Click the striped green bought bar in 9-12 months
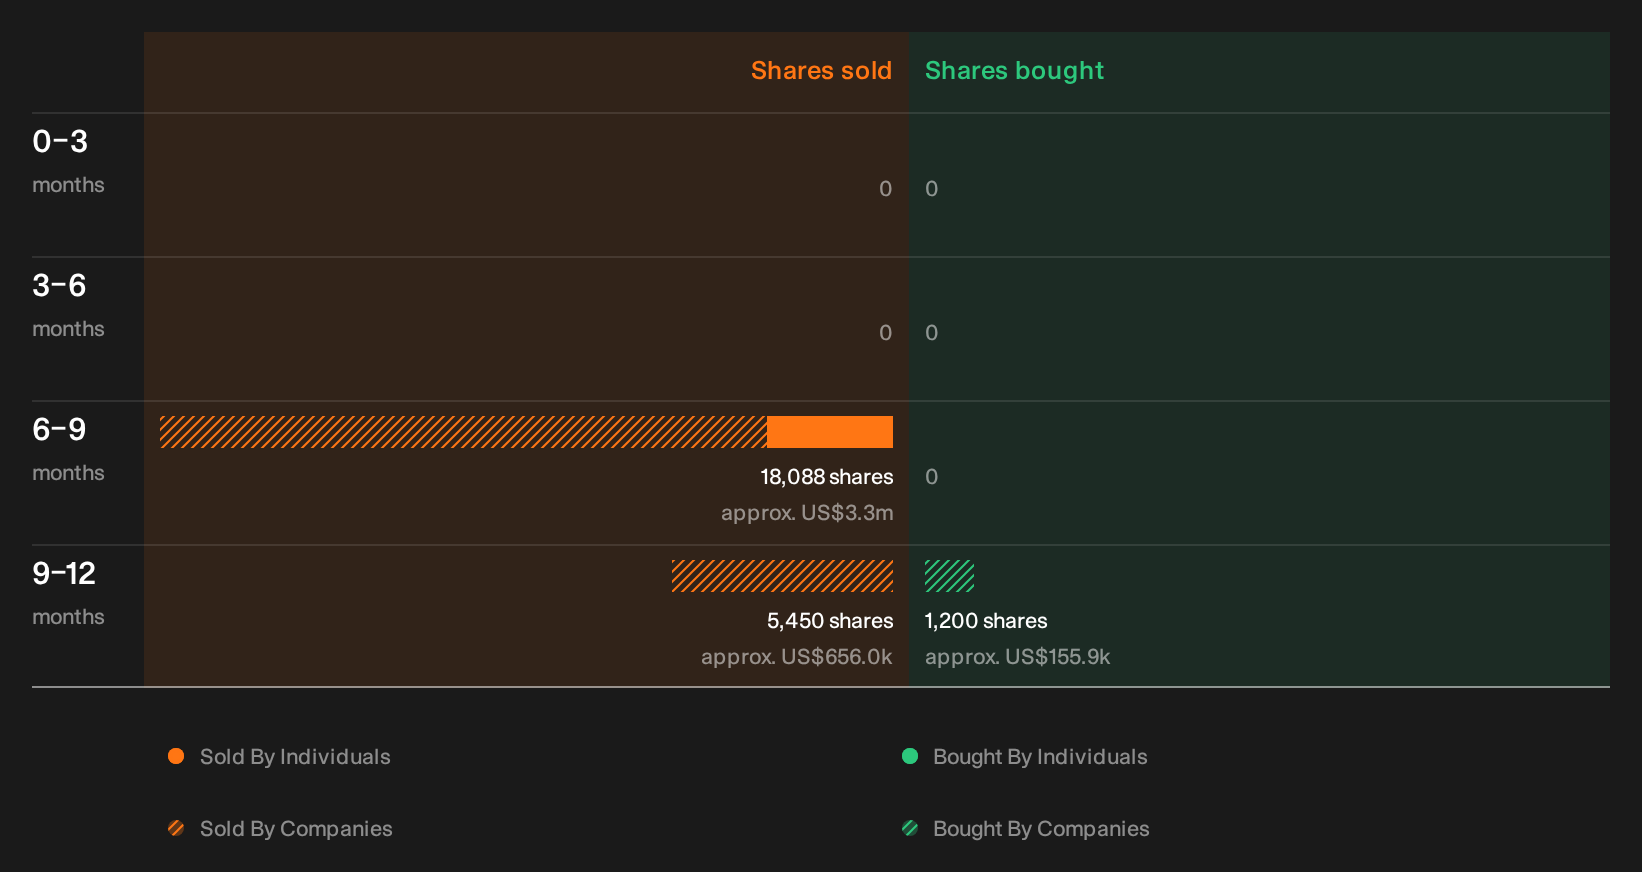Viewport: 1642px width, 872px height. pos(949,576)
